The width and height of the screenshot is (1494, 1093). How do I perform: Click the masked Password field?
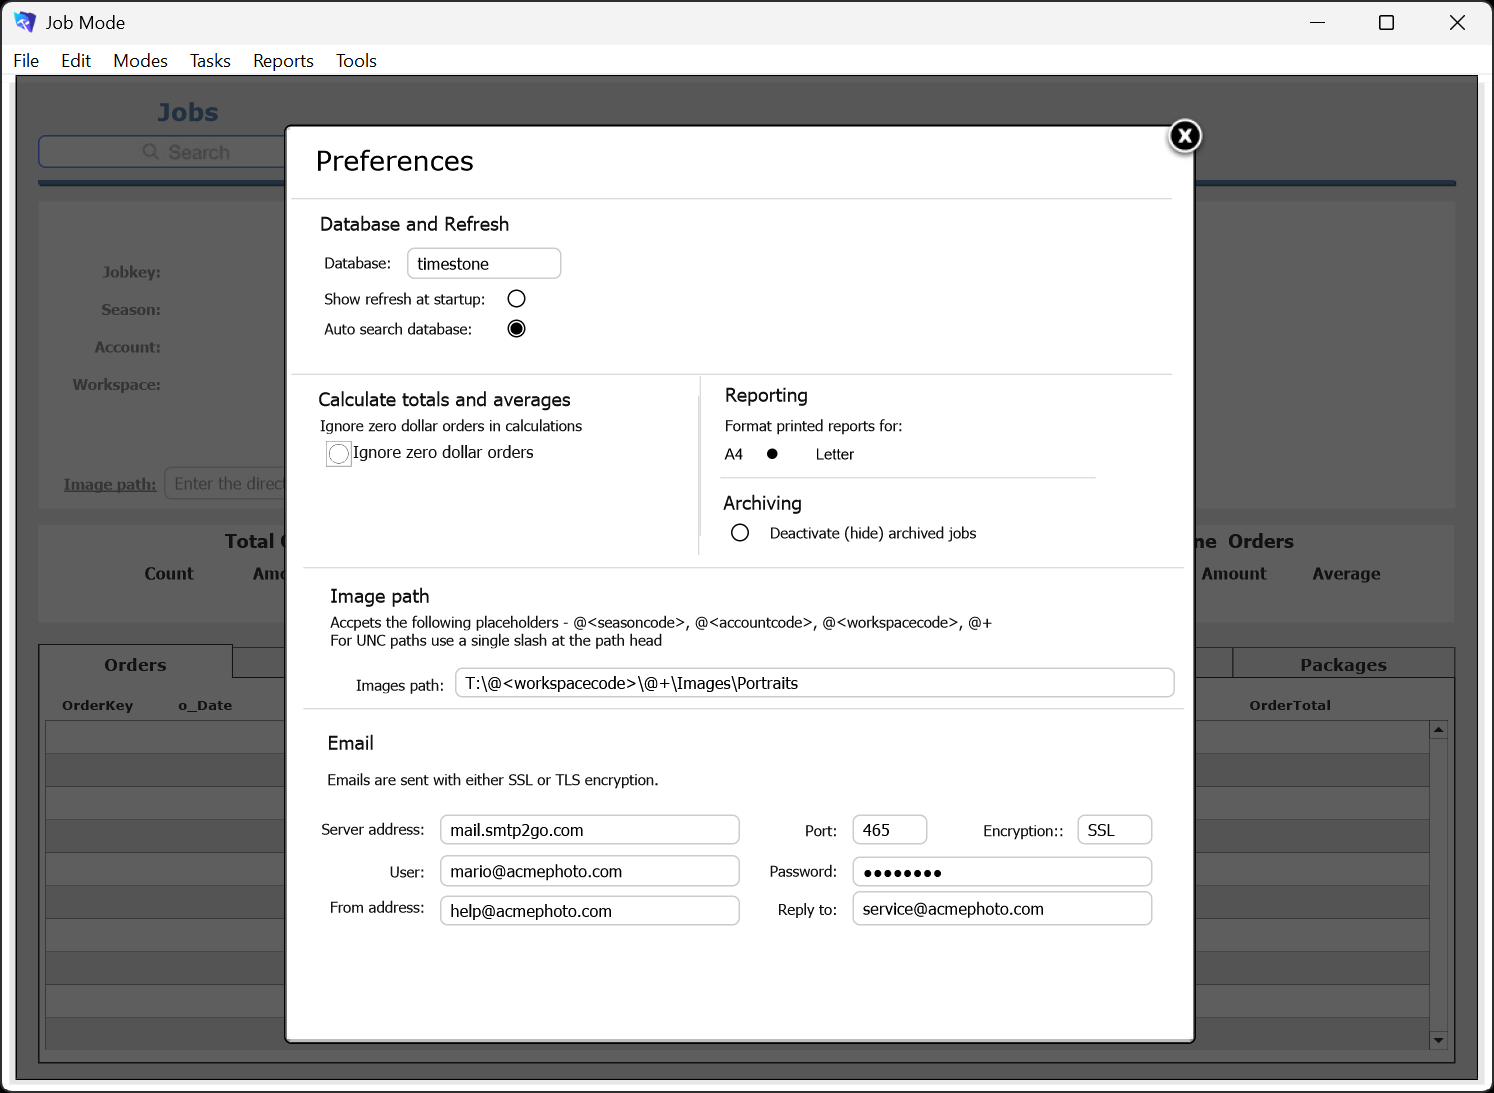click(1001, 871)
